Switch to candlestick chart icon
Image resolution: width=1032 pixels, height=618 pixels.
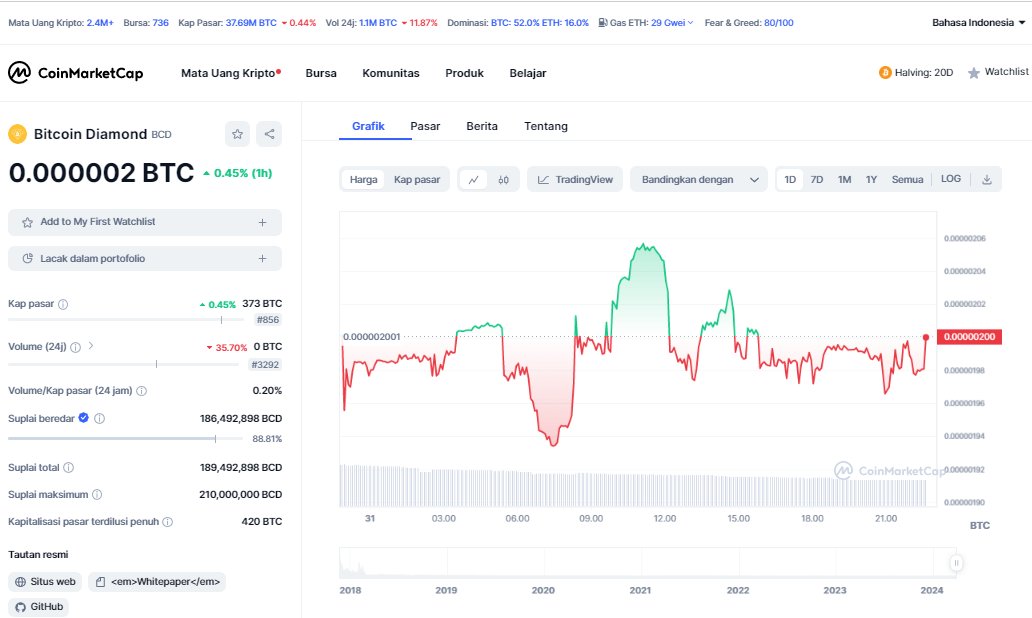pos(503,180)
